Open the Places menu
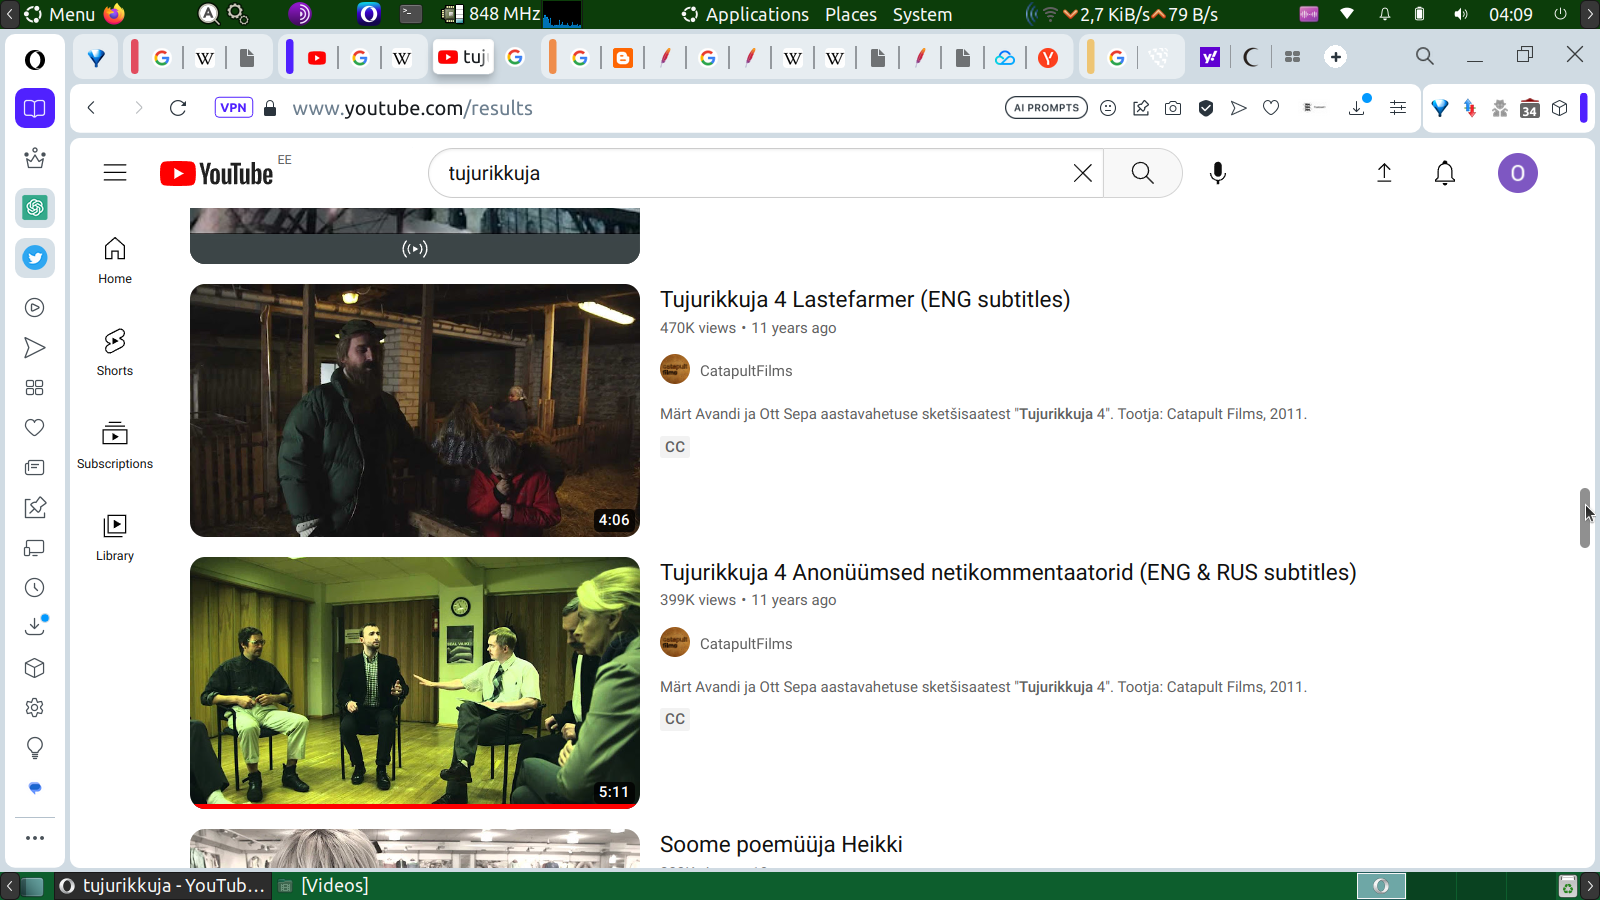 (x=851, y=14)
